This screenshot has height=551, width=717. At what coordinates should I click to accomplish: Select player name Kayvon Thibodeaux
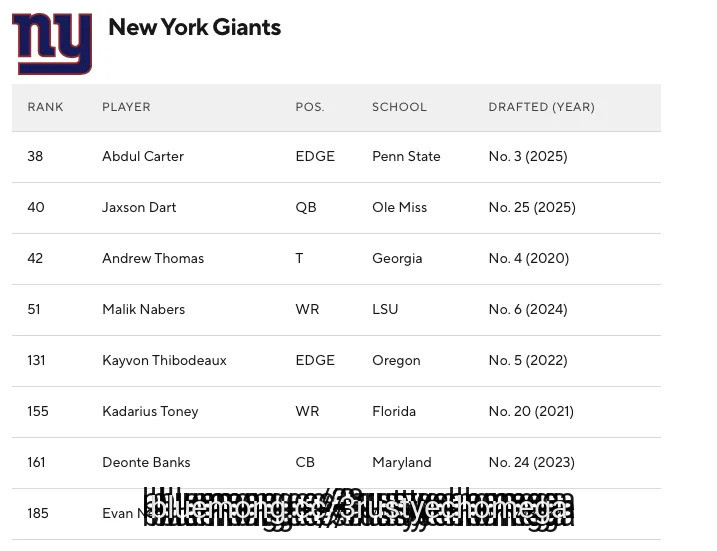(164, 360)
